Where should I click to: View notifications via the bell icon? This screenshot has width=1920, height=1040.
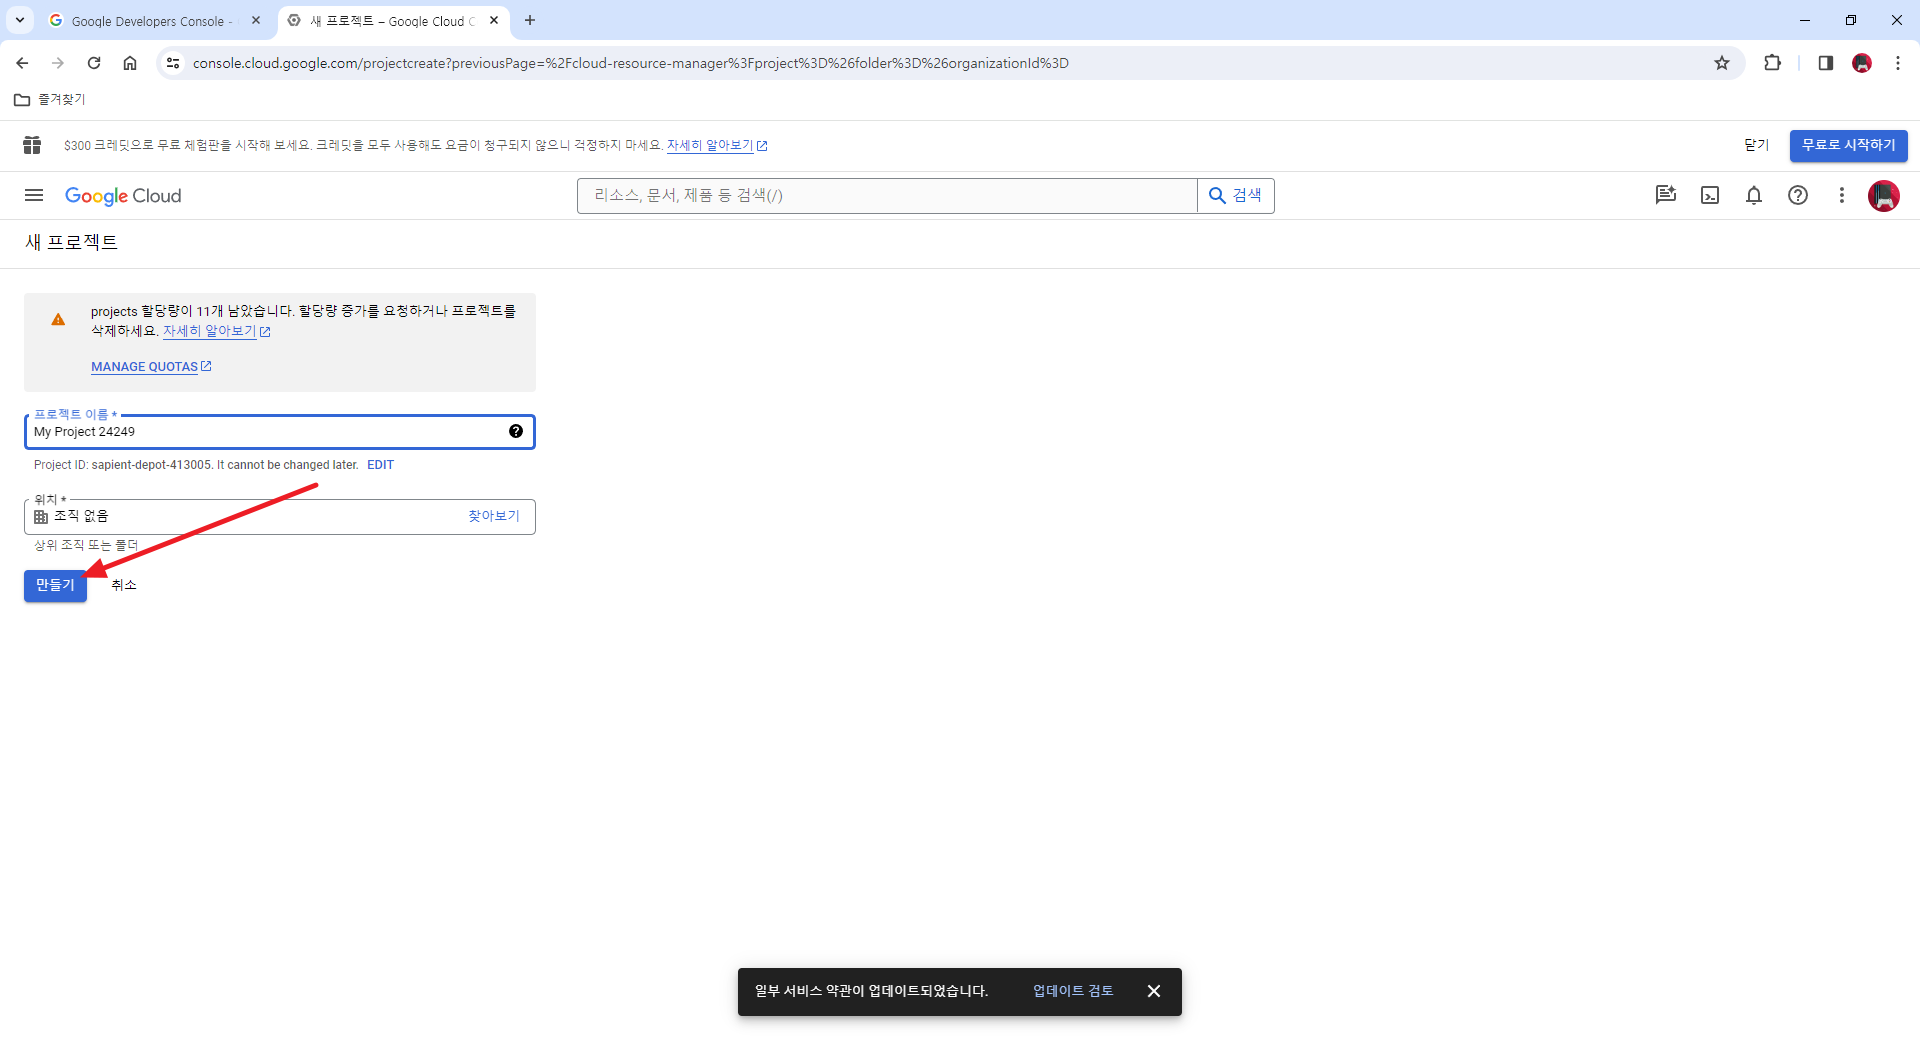click(x=1754, y=195)
